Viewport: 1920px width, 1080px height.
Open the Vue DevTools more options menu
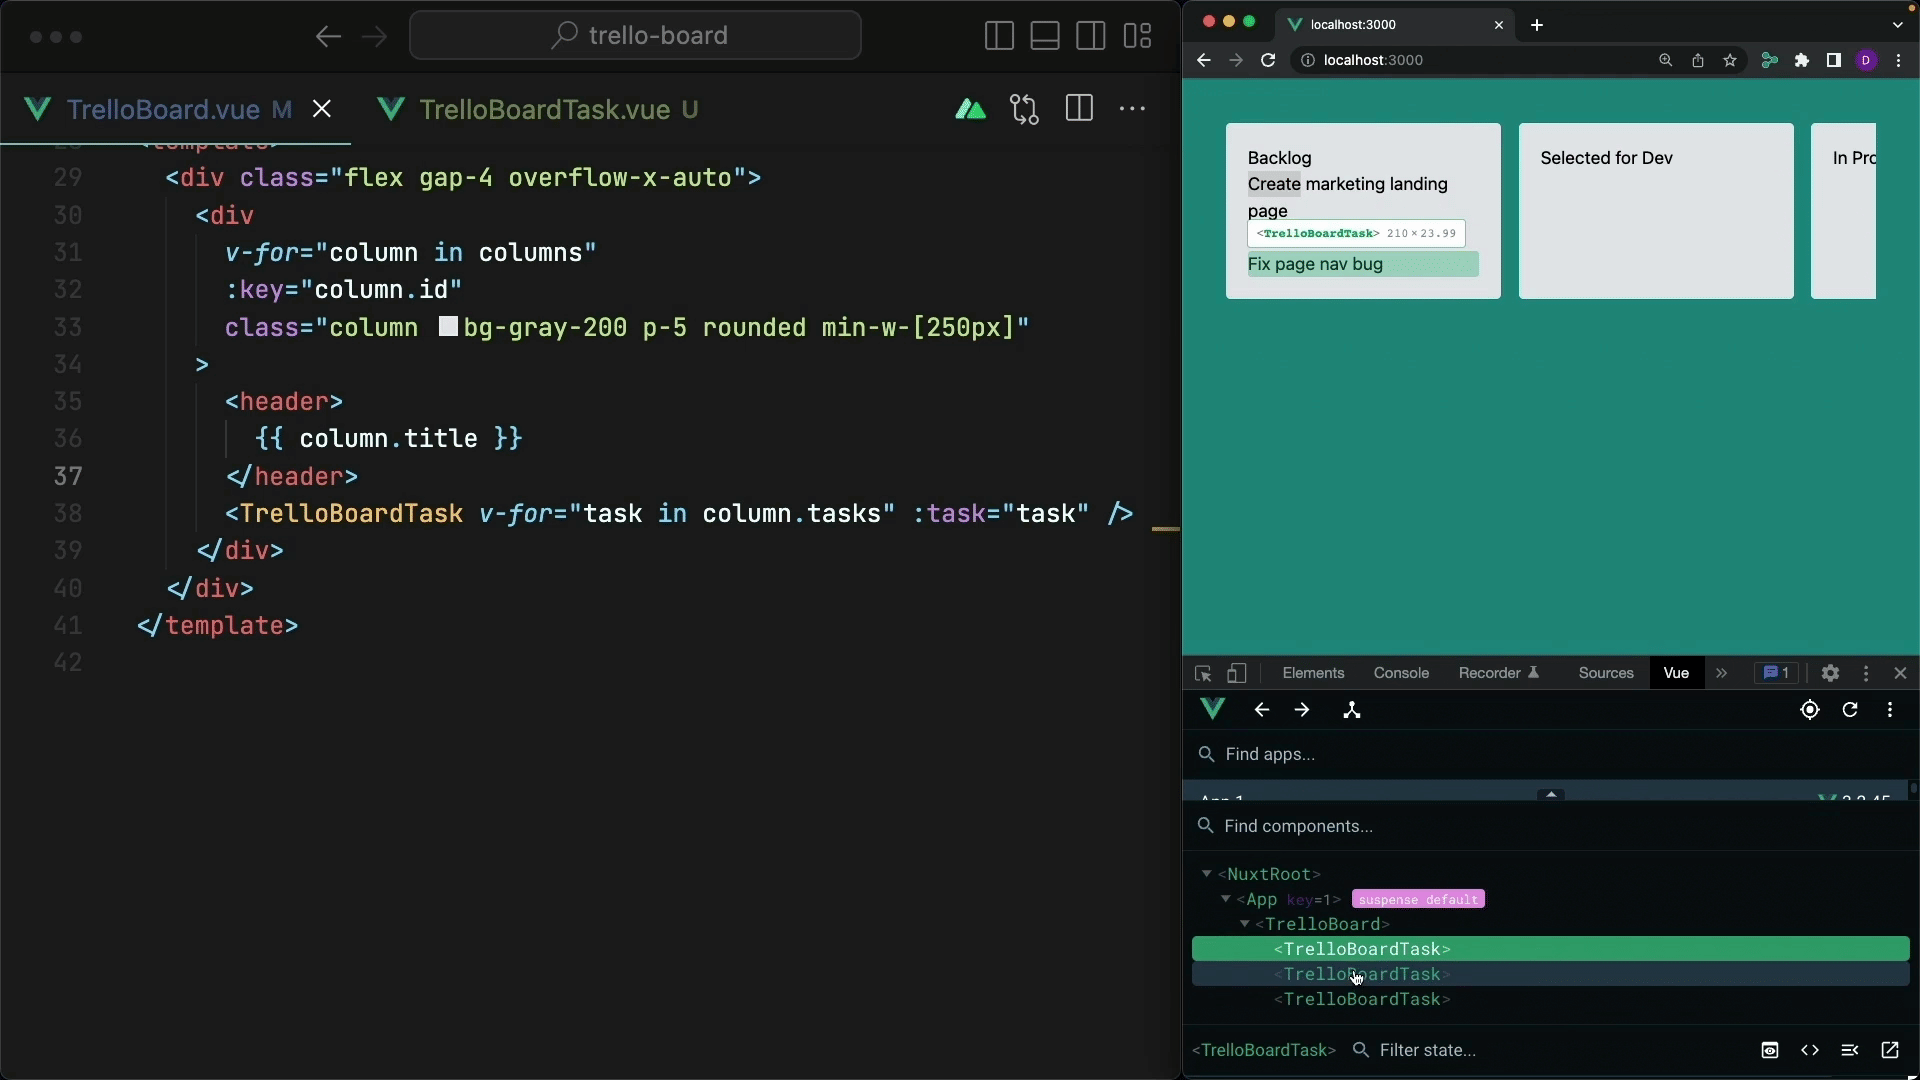[1890, 710]
